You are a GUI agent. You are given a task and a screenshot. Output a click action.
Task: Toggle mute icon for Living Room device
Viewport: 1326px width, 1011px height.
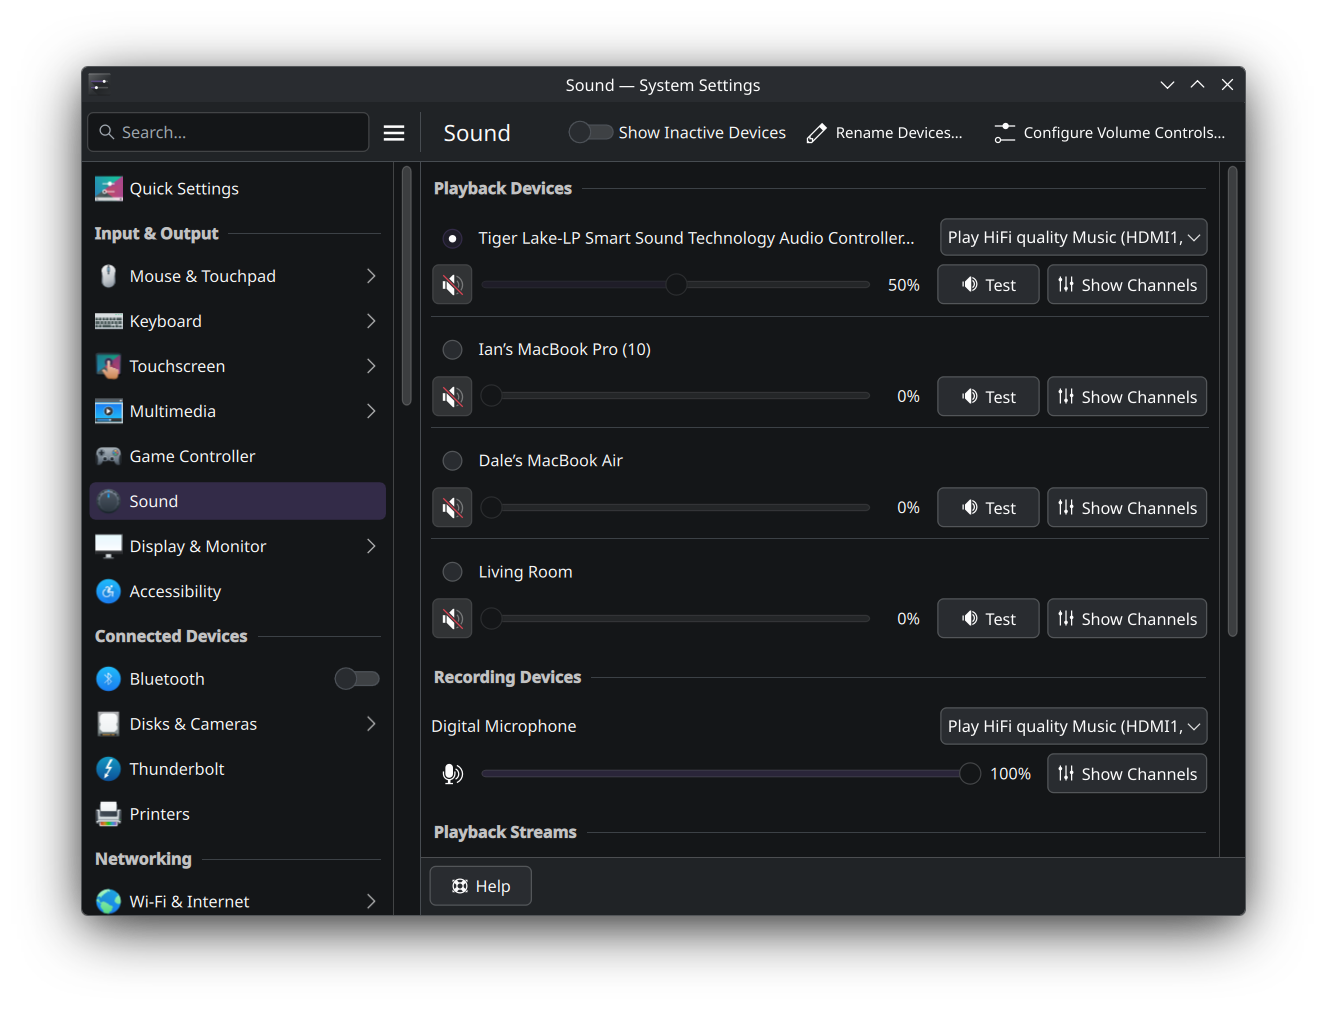pos(452,619)
